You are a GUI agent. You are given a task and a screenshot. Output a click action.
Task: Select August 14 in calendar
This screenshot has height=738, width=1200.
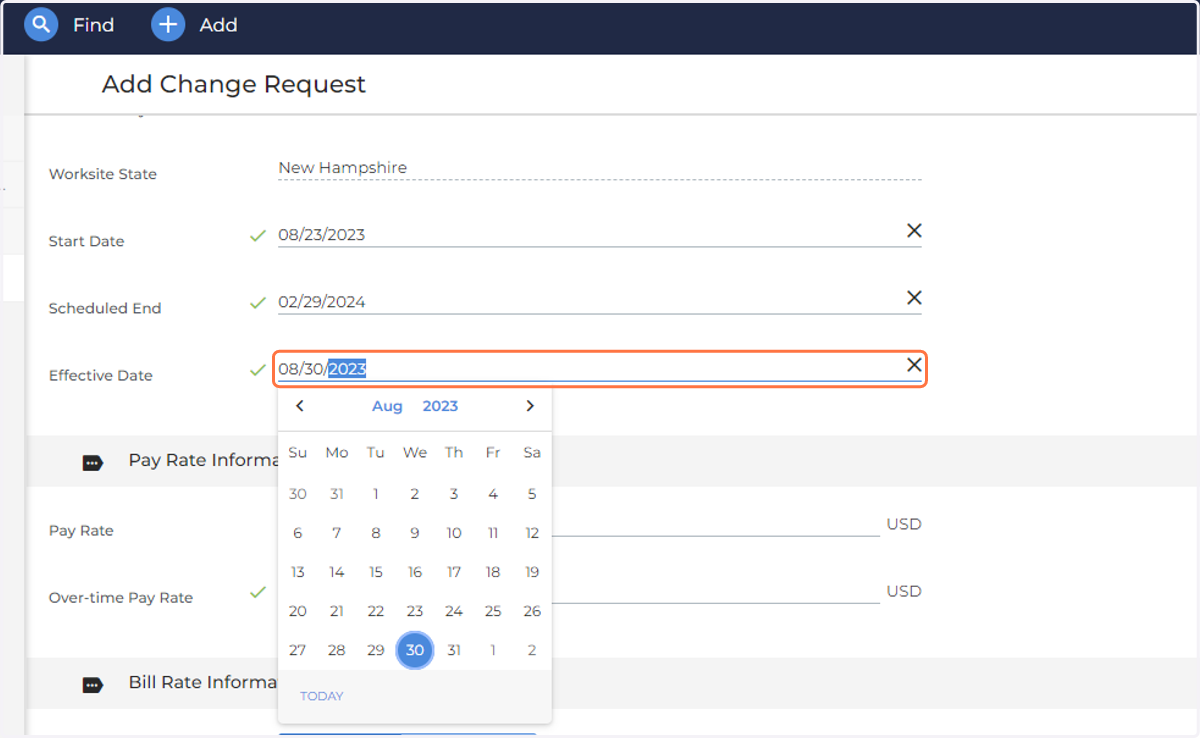tap(337, 572)
